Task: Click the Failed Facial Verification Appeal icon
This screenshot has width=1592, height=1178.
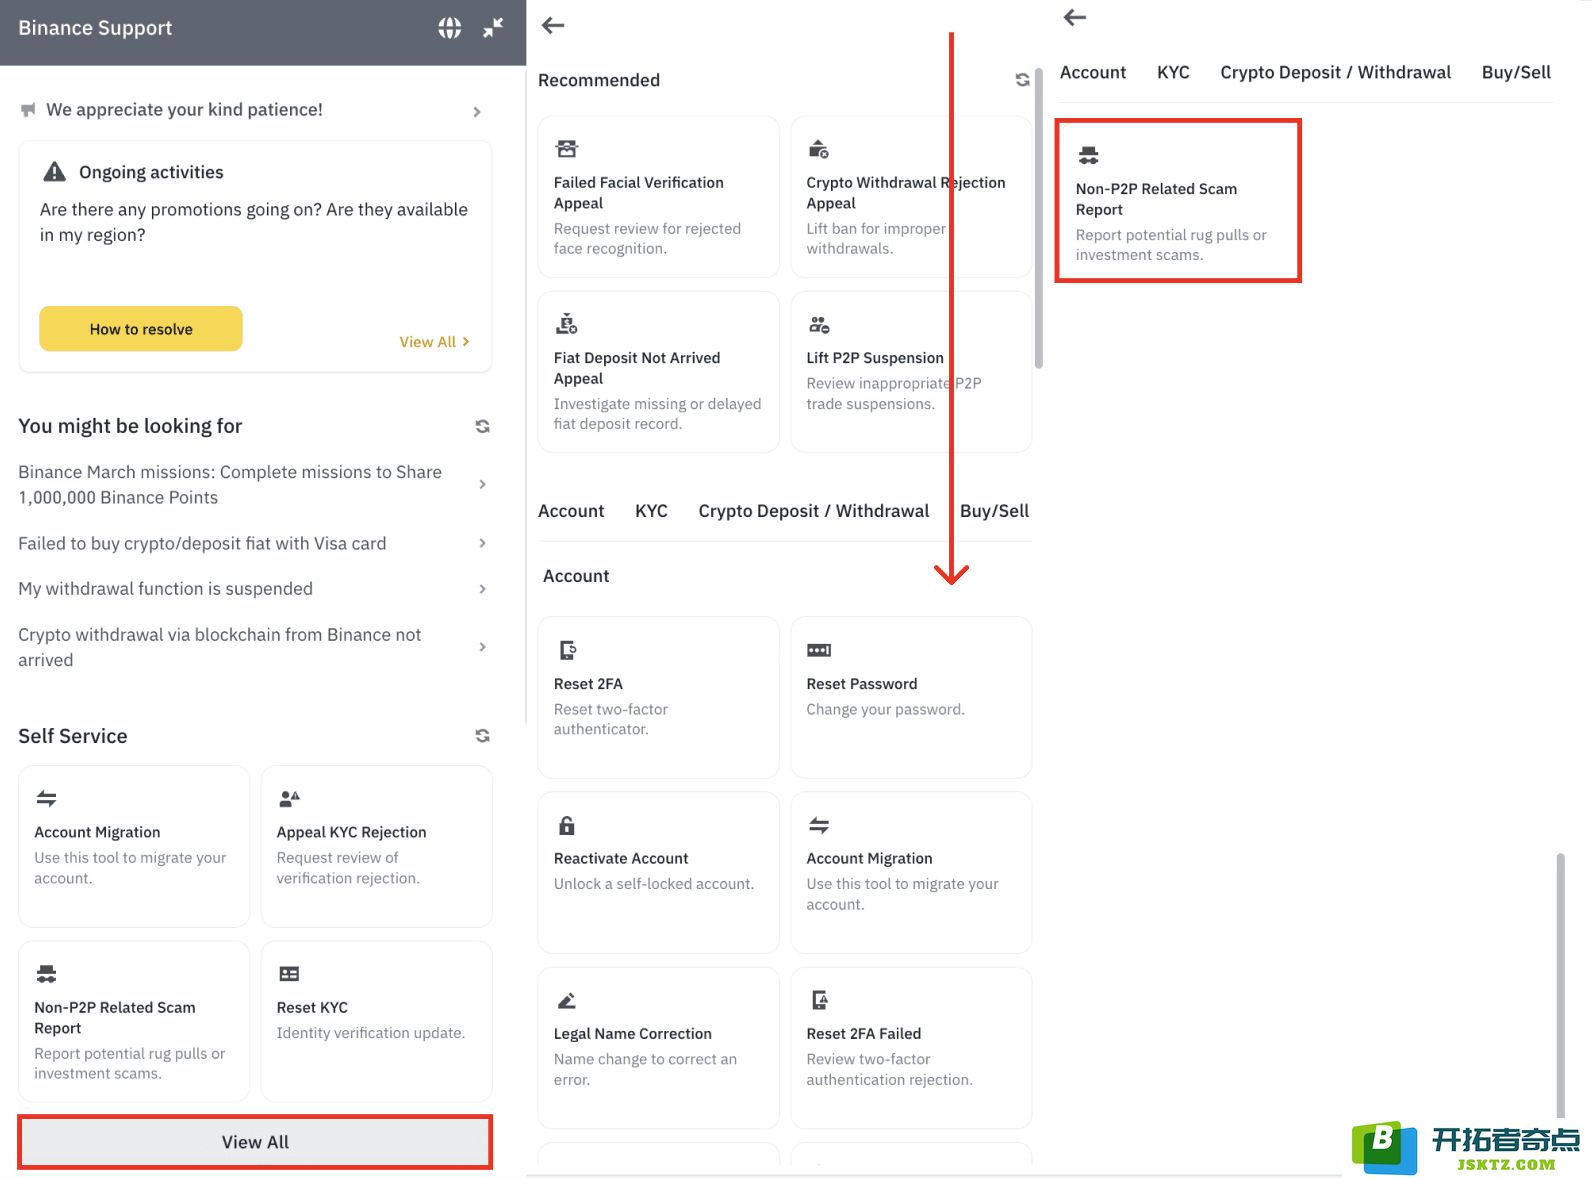Action: pos(566,149)
